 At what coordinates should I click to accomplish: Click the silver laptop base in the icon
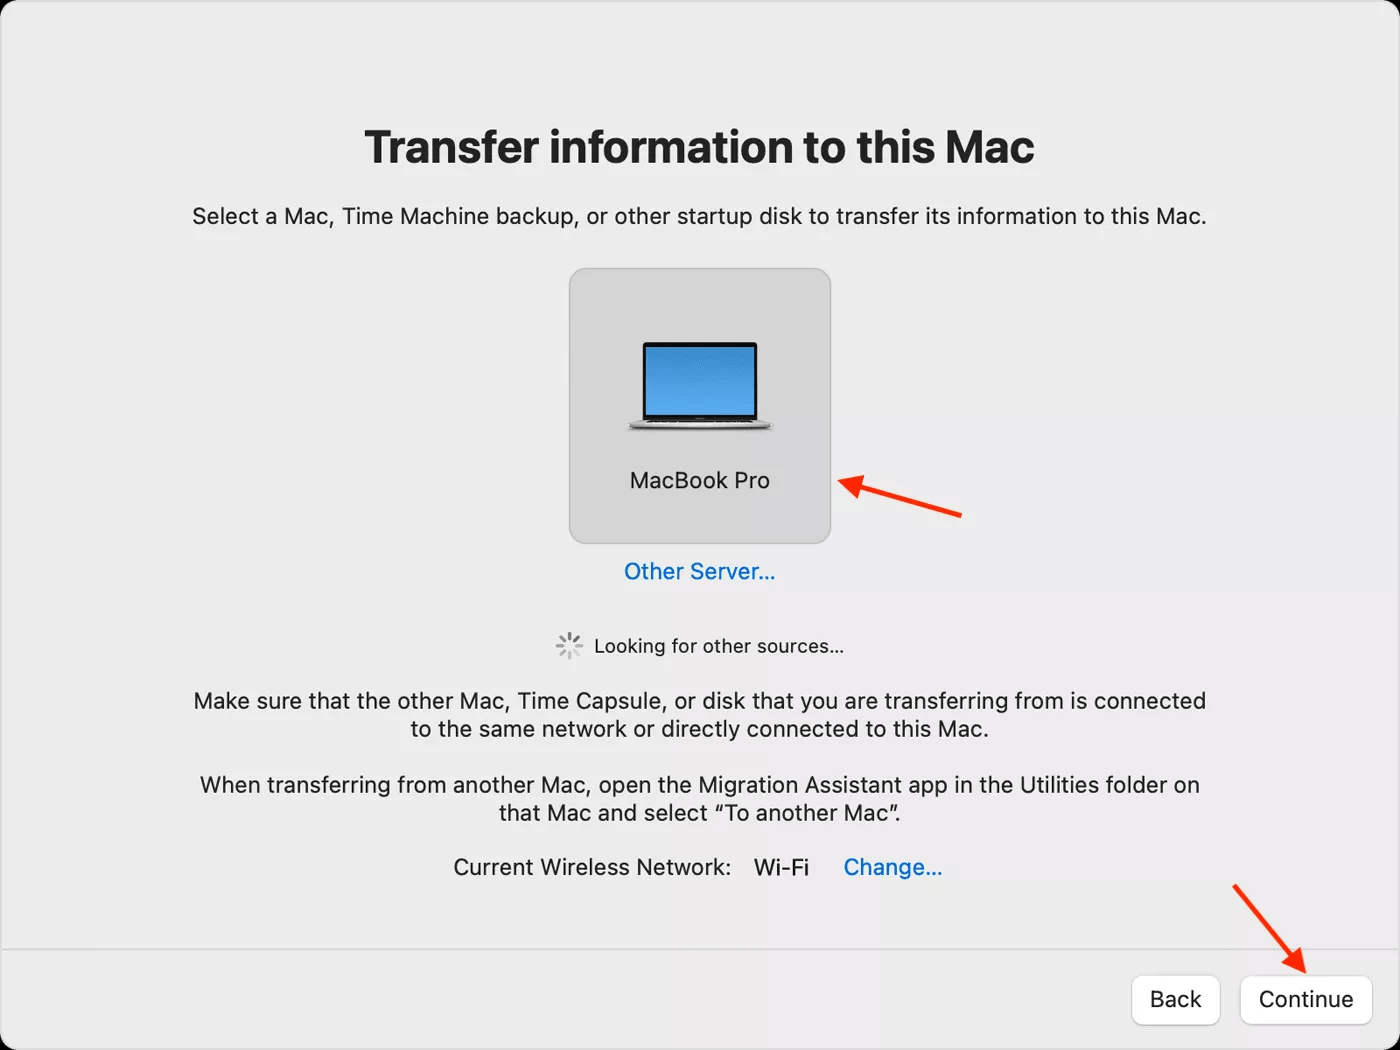click(700, 425)
